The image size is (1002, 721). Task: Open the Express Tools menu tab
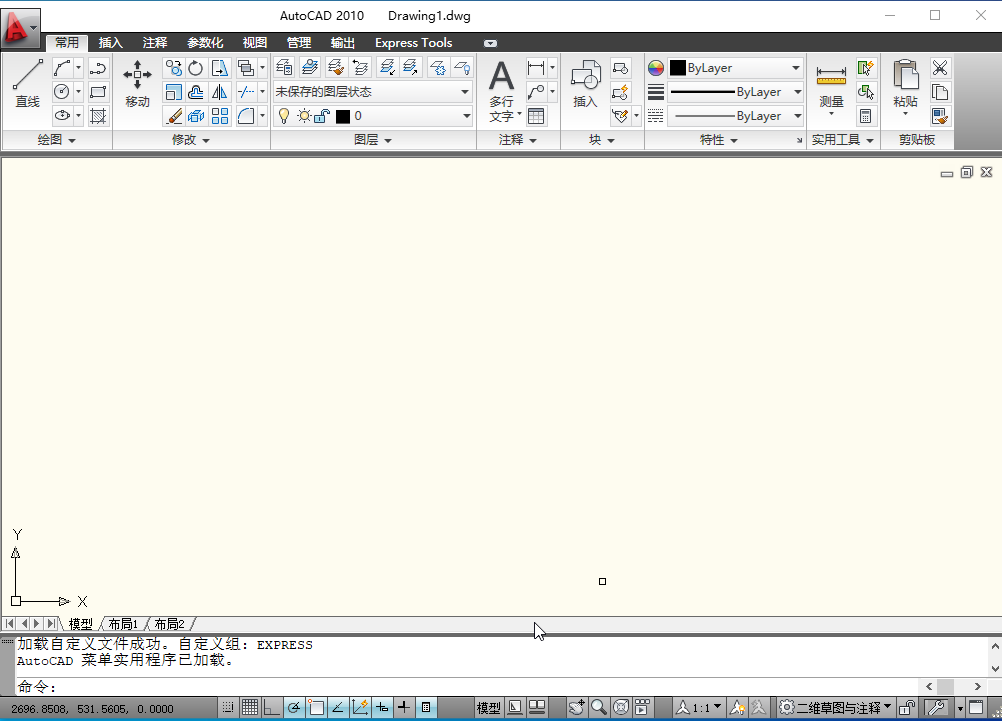coord(413,42)
